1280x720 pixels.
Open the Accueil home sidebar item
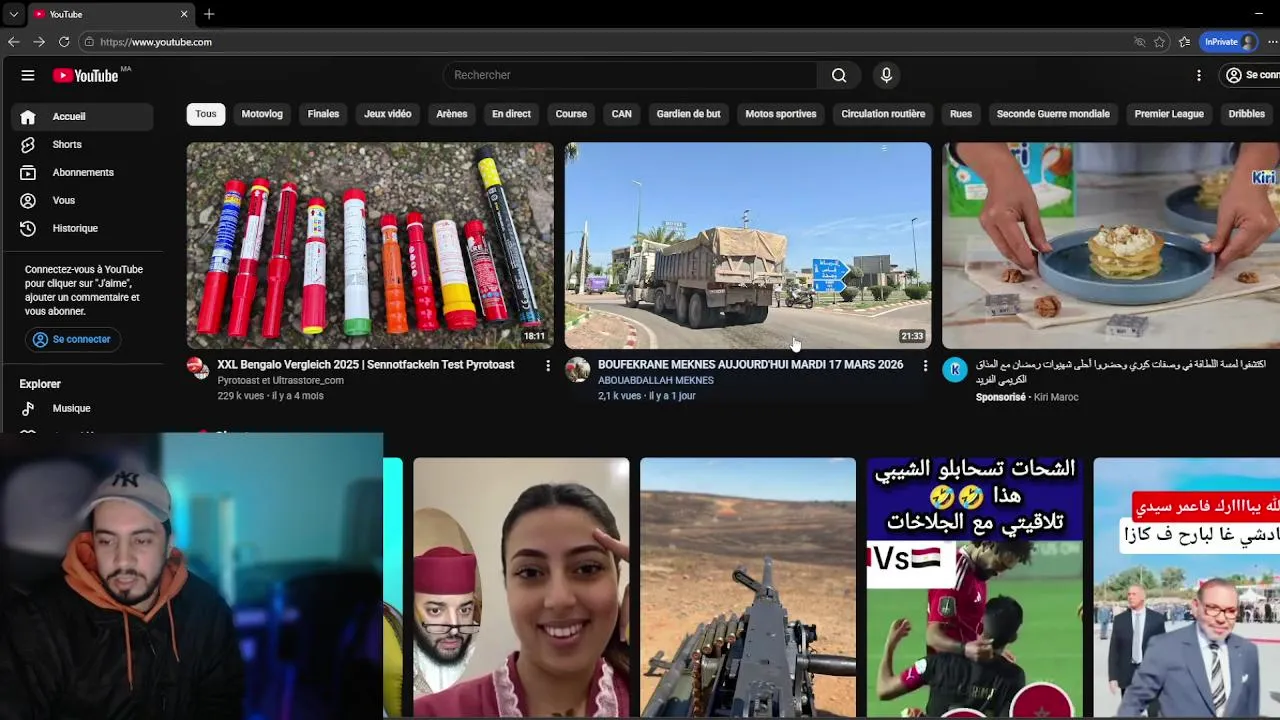point(83,116)
